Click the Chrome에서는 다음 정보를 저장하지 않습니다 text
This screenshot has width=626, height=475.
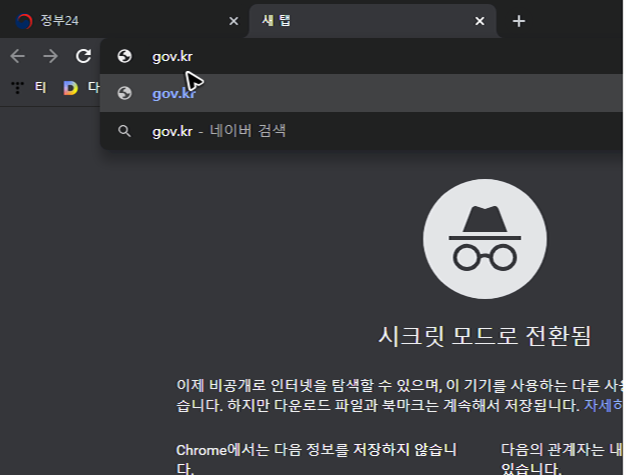(x=316, y=459)
